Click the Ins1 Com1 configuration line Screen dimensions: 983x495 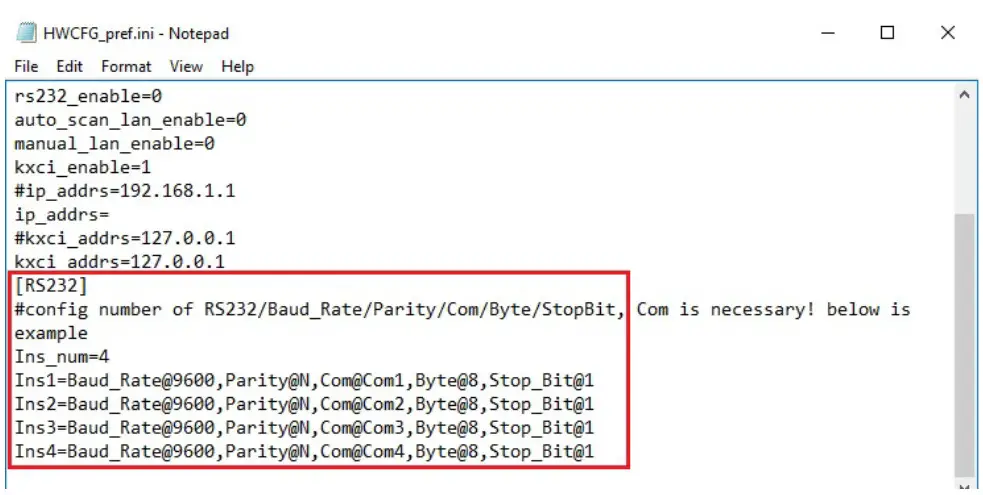(304, 381)
